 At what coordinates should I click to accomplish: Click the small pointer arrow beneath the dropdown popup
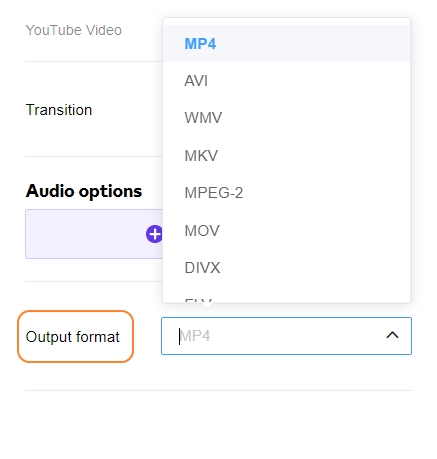point(207,305)
